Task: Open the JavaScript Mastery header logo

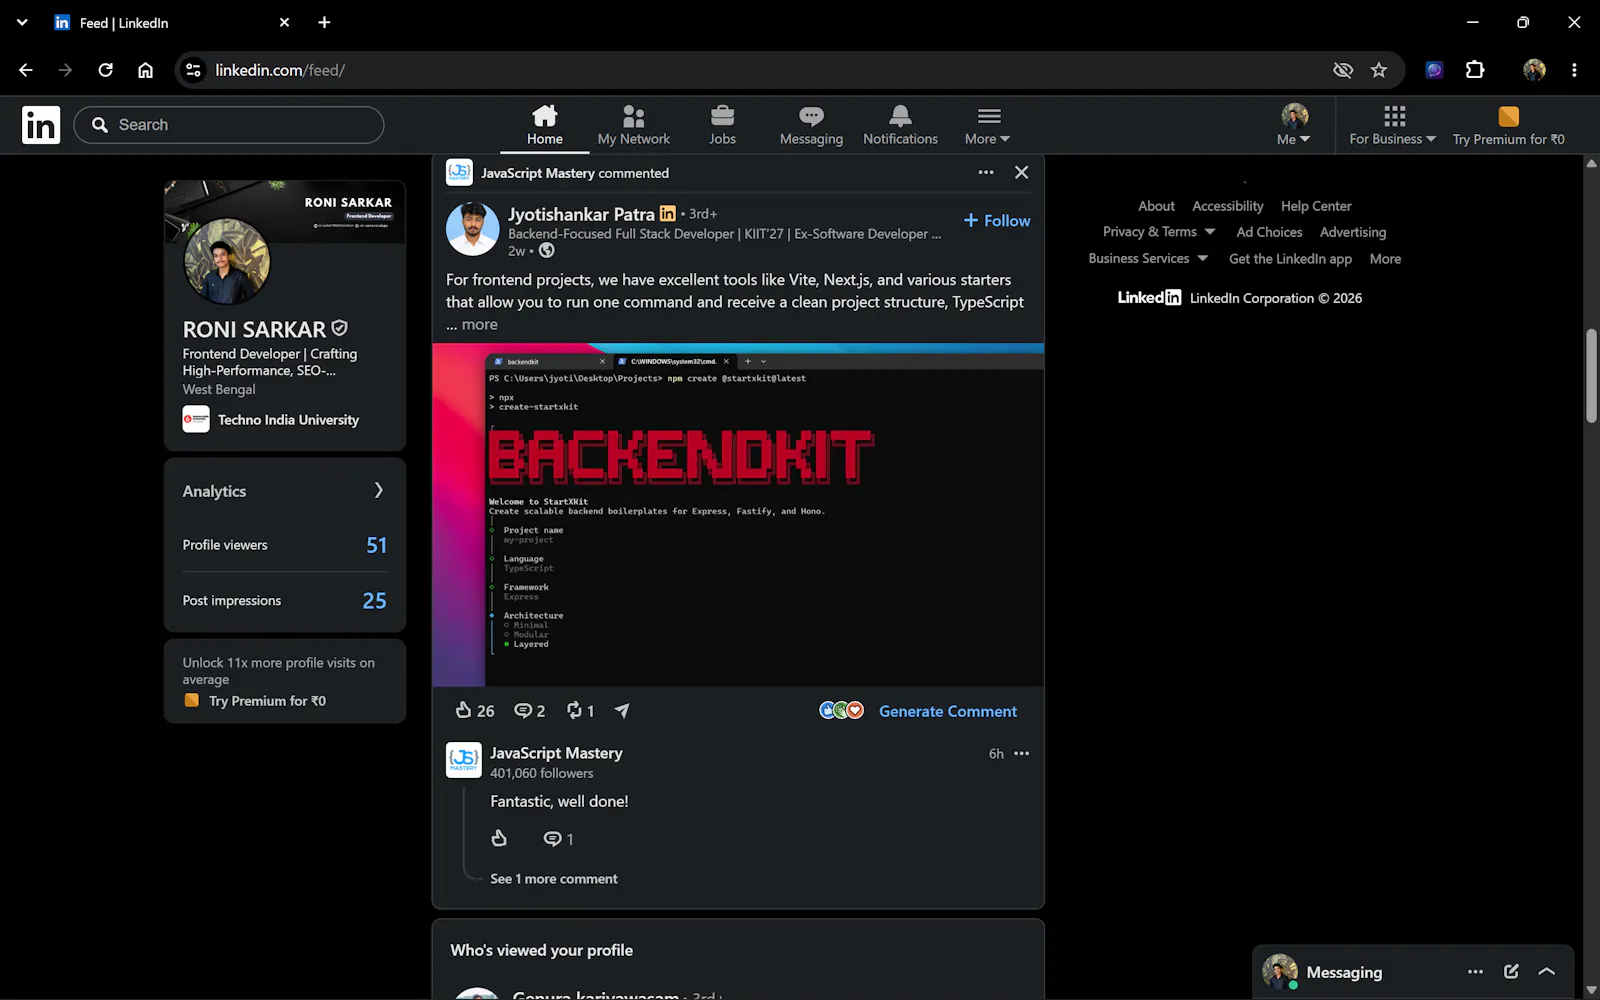Action: pos(459,172)
